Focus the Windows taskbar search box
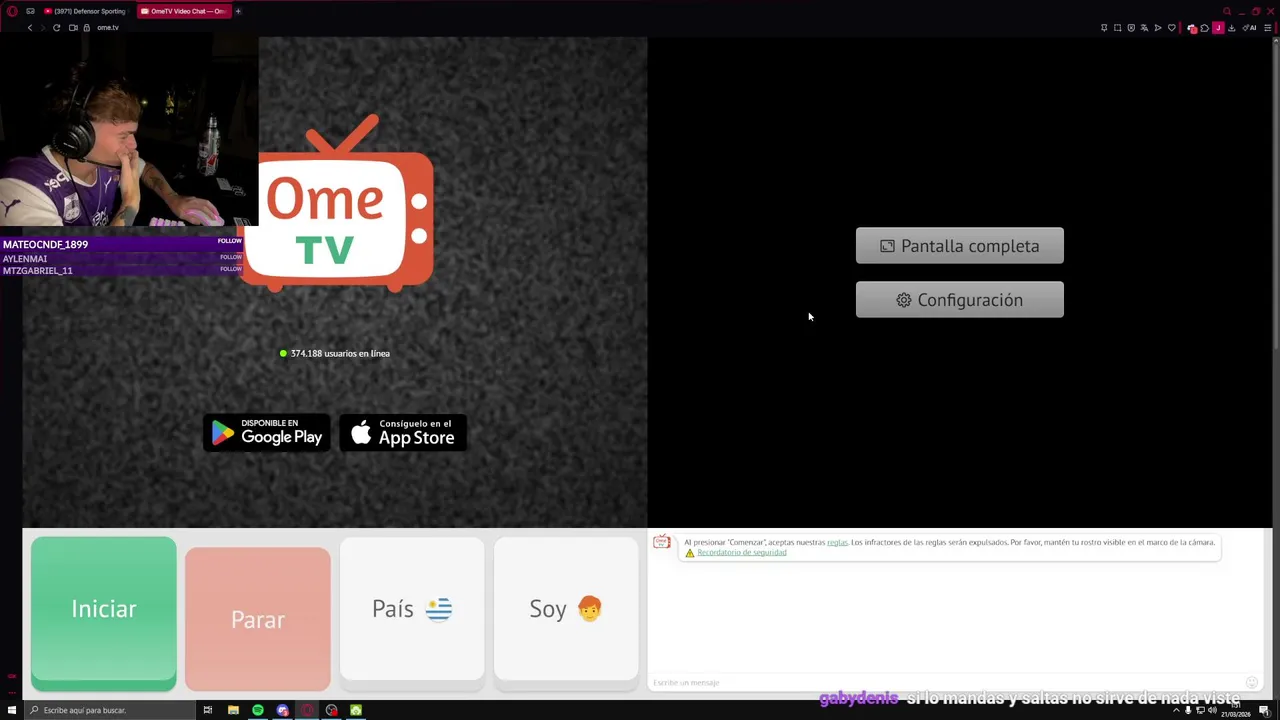This screenshot has width=1280, height=720. click(108, 710)
